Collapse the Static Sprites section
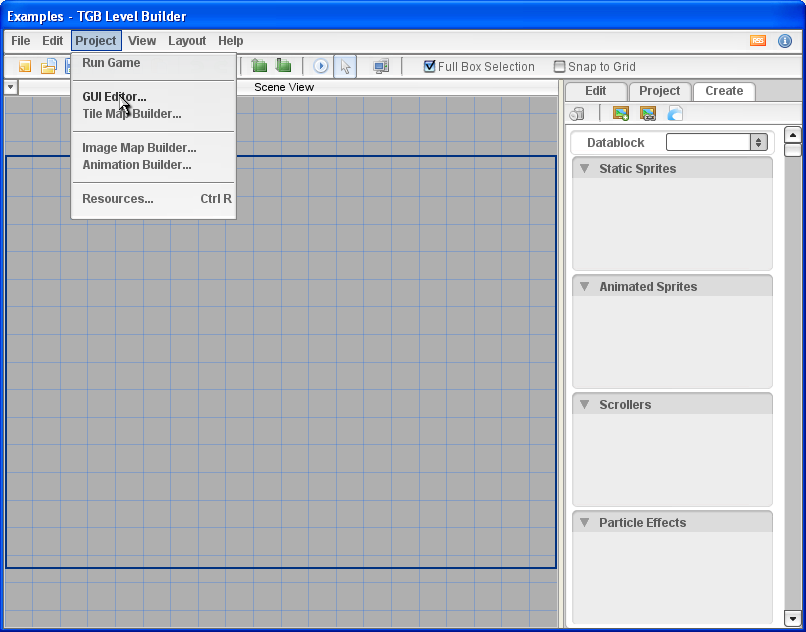Image resolution: width=806 pixels, height=632 pixels. (x=584, y=168)
